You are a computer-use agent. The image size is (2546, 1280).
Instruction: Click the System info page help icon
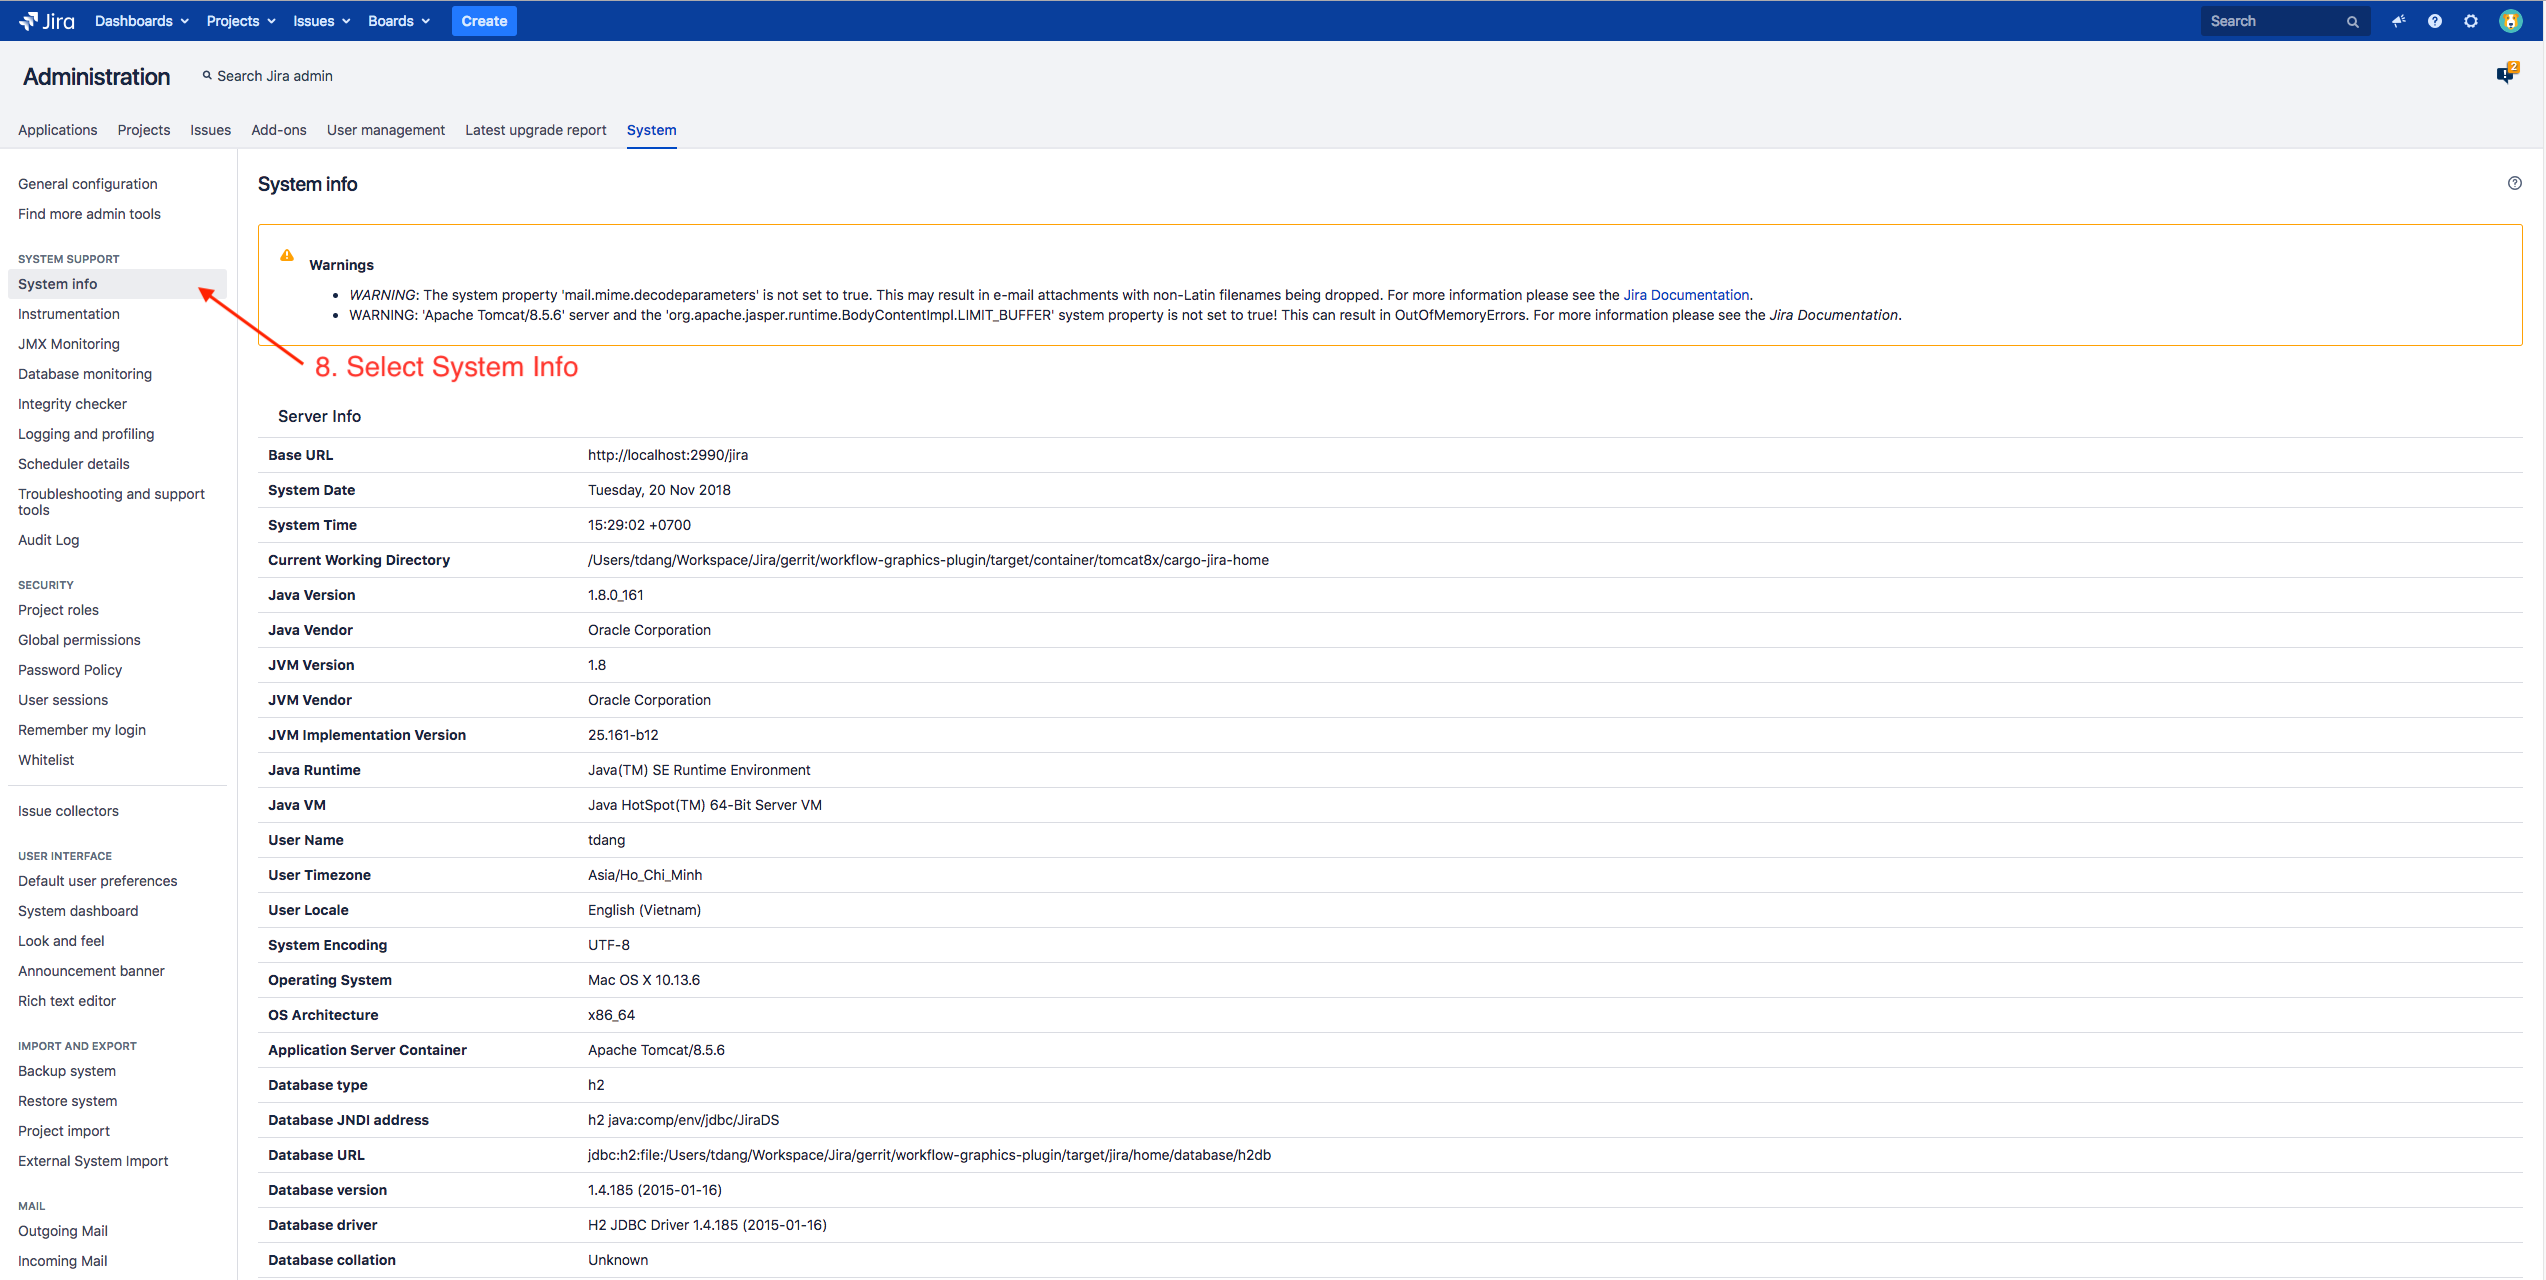(x=2515, y=183)
